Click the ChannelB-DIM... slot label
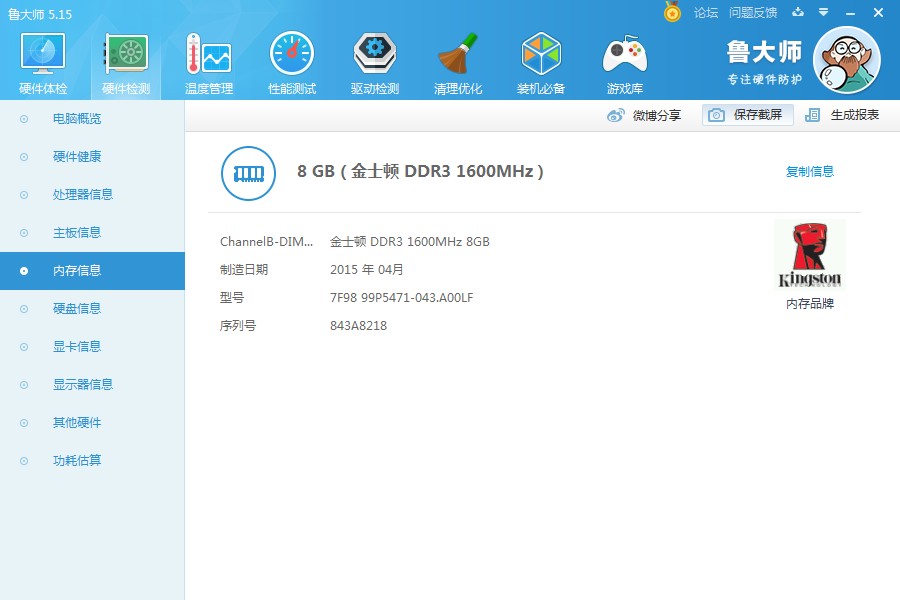The height and width of the screenshot is (600, 900). [266, 242]
